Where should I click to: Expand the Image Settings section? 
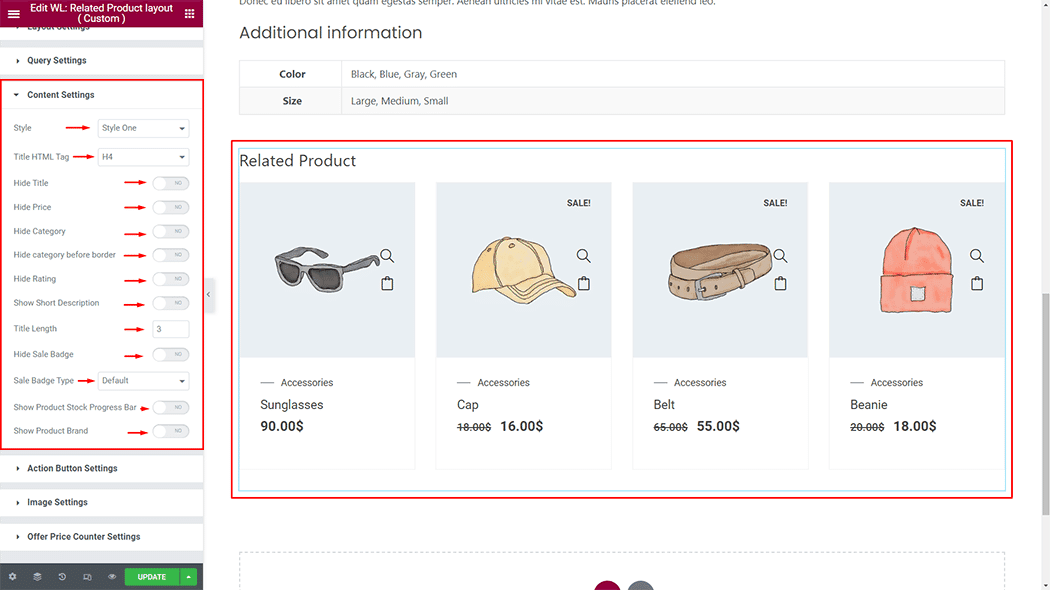click(x=57, y=502)
